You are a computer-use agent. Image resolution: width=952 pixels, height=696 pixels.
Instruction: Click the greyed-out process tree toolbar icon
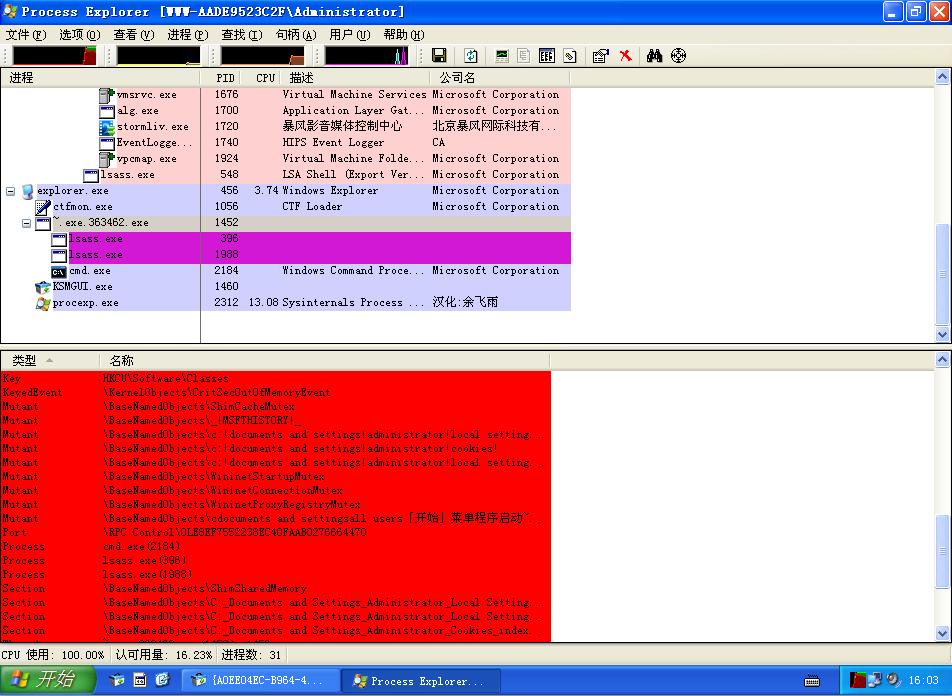tap(523, 56)
